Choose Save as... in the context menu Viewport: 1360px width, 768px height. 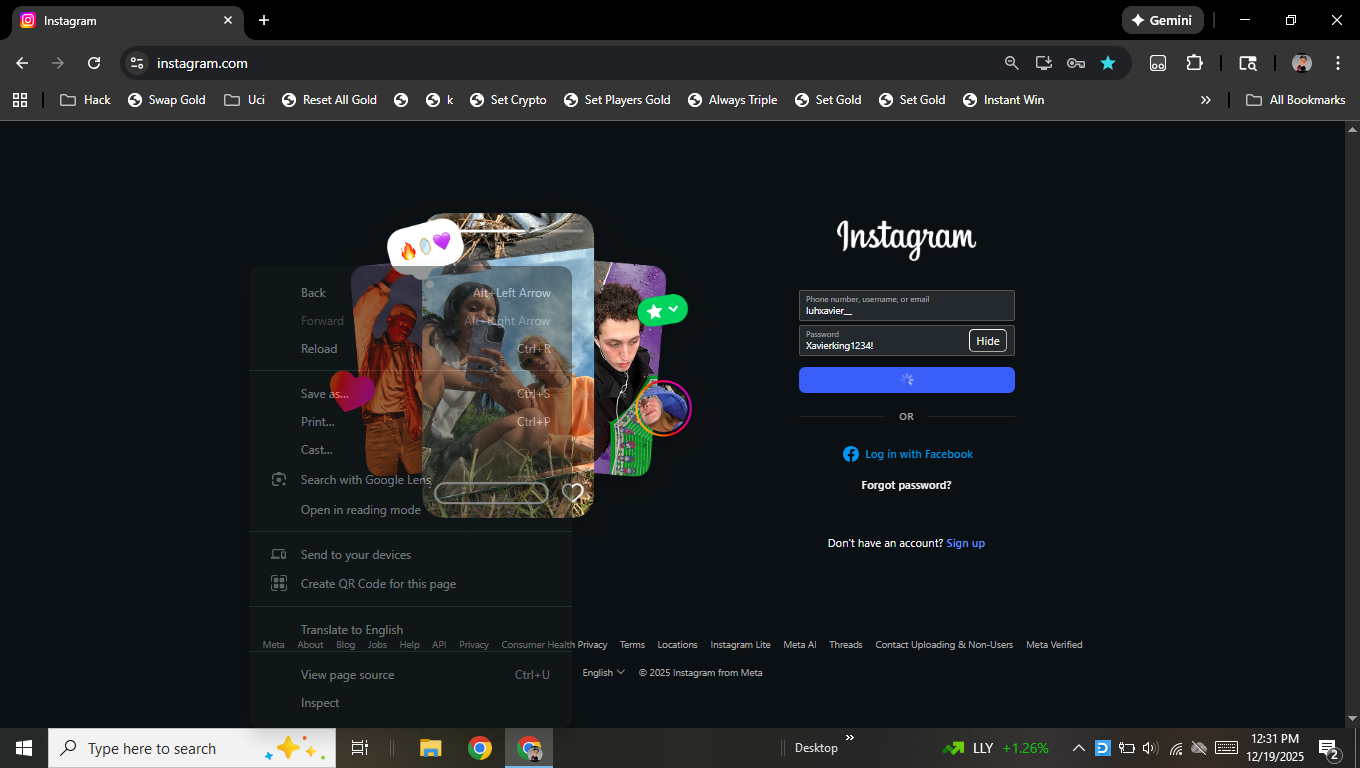tap(410, 394)
